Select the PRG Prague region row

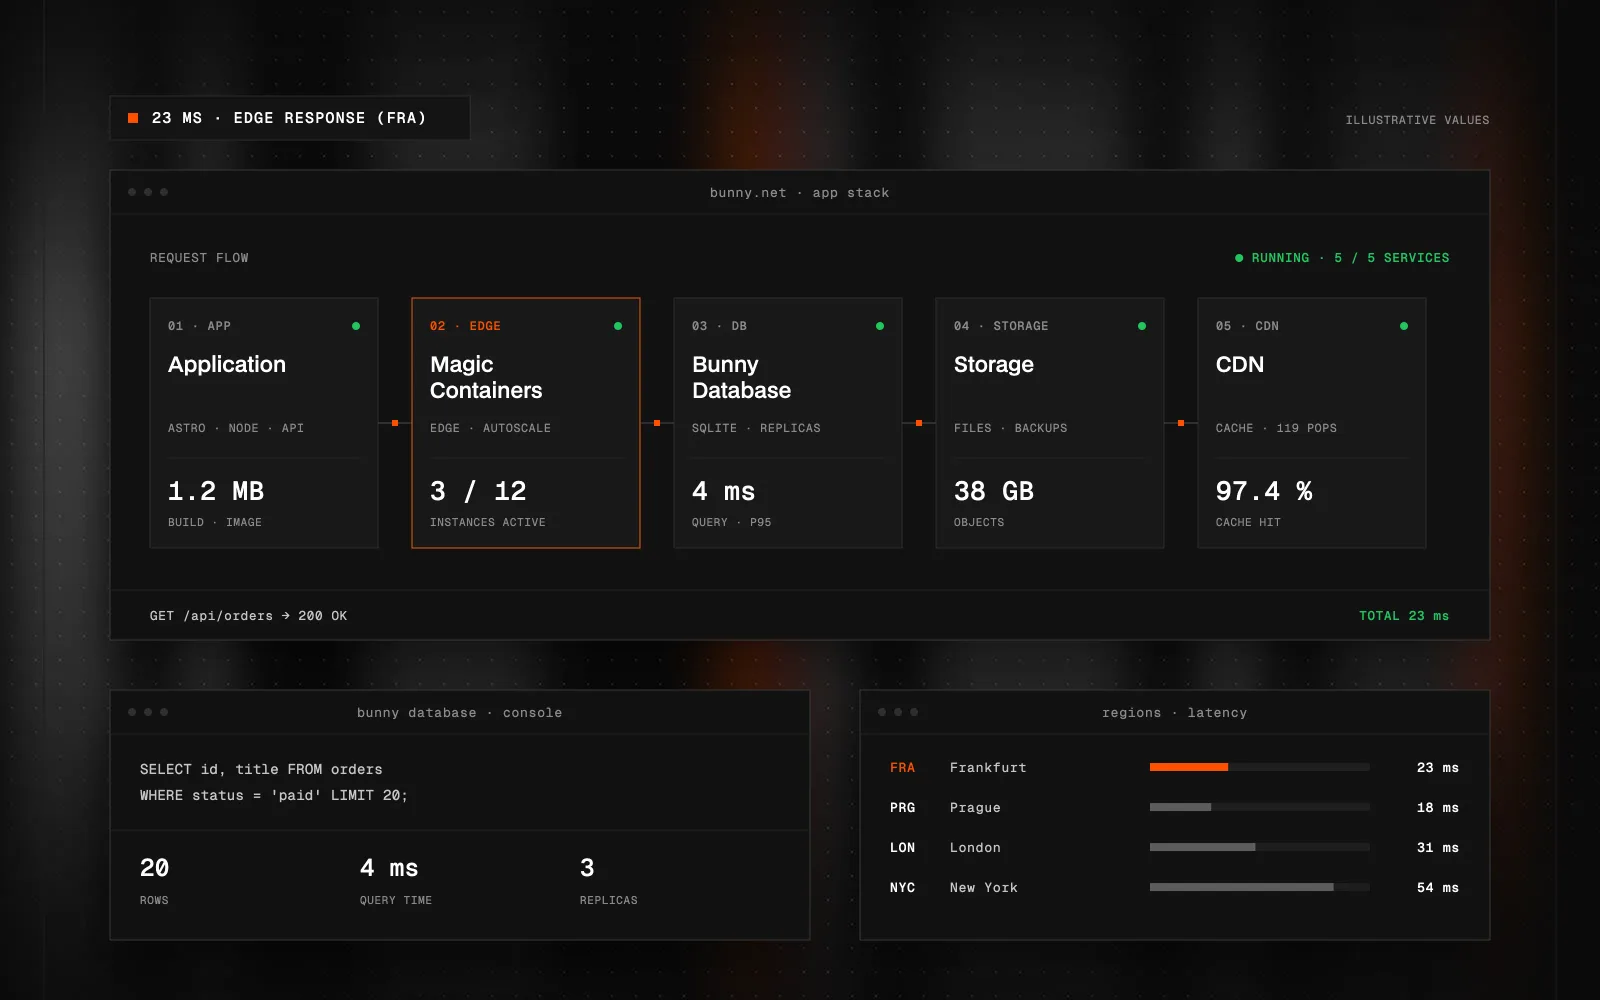pos(1174,808)
